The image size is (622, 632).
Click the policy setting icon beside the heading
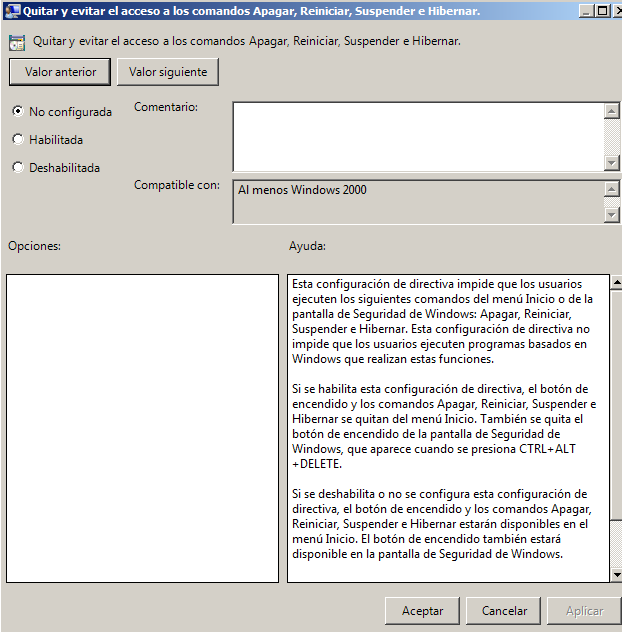(16, 43)
